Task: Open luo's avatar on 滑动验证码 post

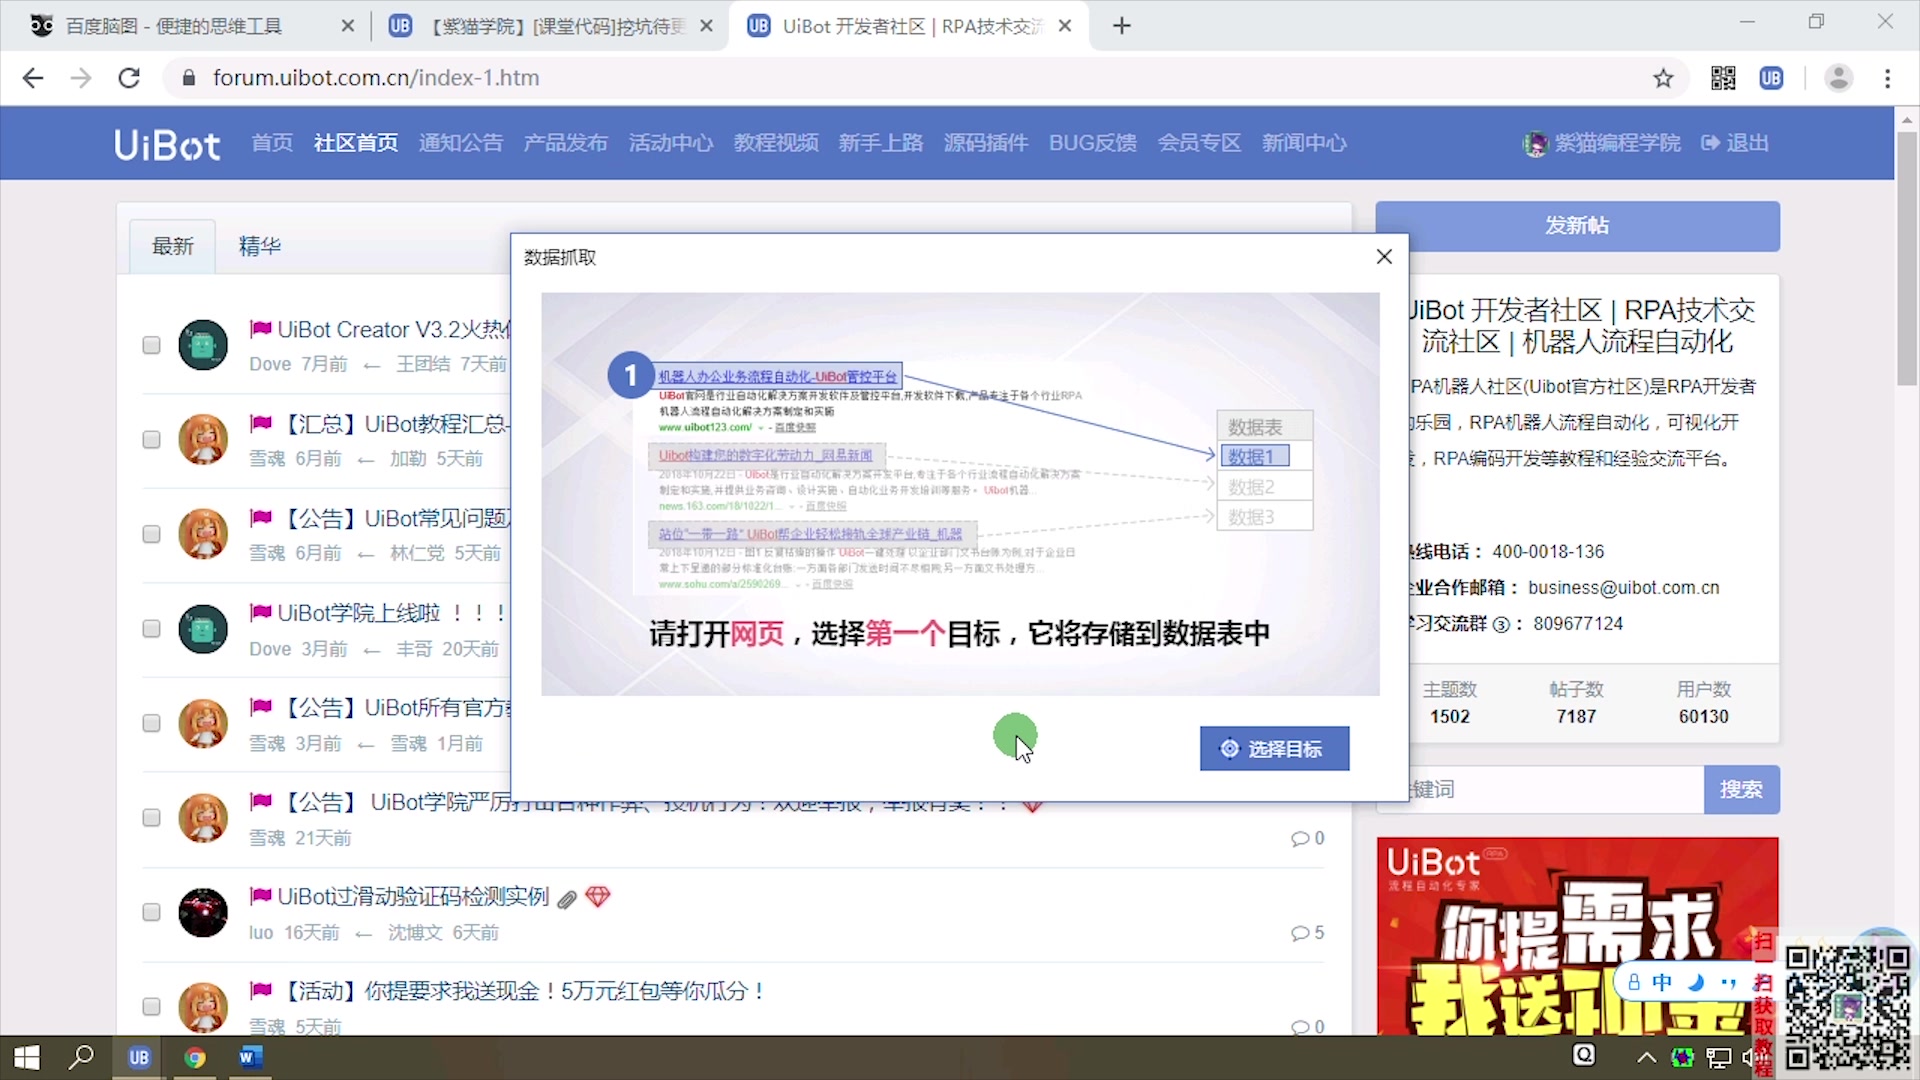Action: [x=203, y=912]
